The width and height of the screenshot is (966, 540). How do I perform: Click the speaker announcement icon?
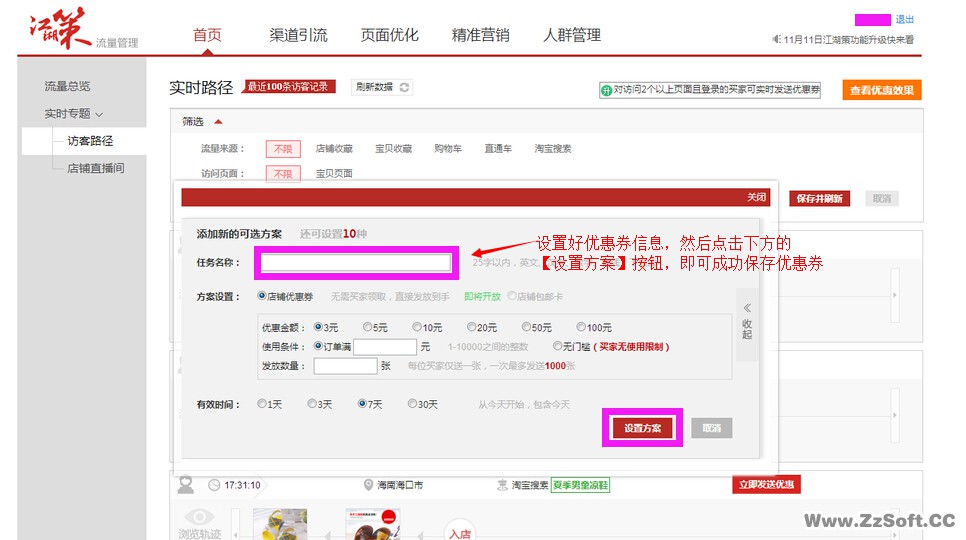(776, 39)
